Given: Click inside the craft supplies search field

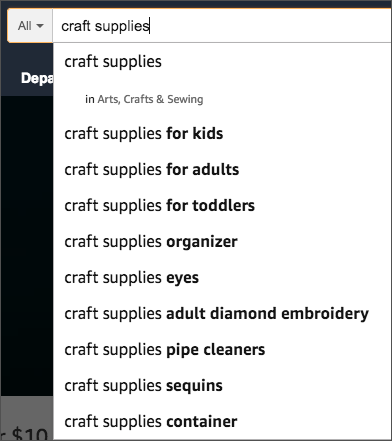Looking at the screenshot, I should click(222, 26).
